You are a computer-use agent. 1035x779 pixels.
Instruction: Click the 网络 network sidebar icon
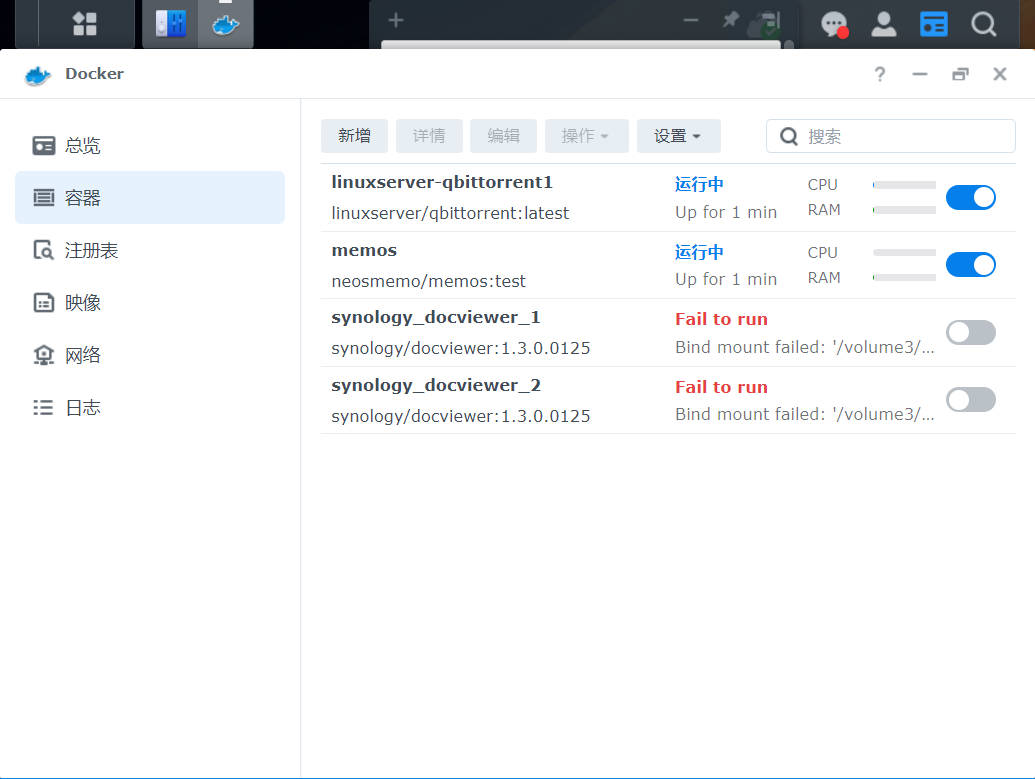point(44,355)
